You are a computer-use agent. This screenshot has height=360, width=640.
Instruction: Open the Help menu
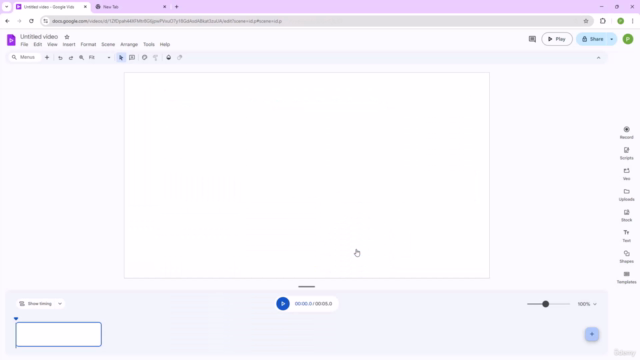165,44
